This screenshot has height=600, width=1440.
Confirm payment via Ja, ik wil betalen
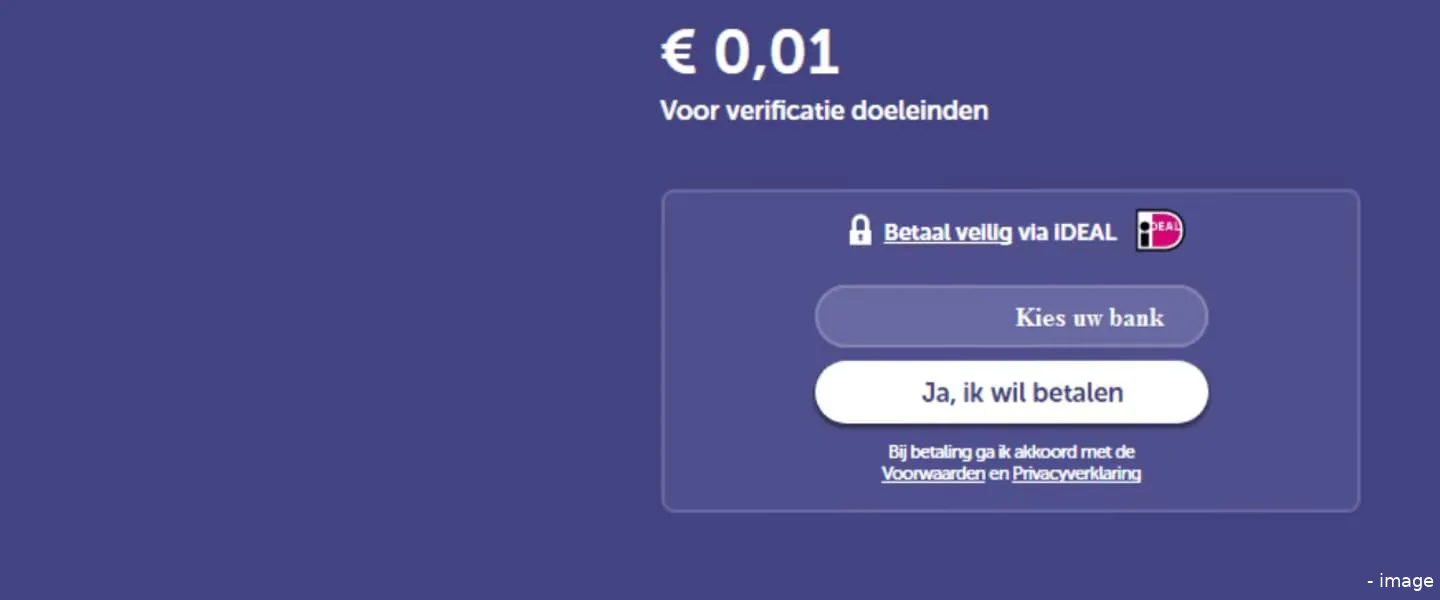click(x=1012, y=392)
